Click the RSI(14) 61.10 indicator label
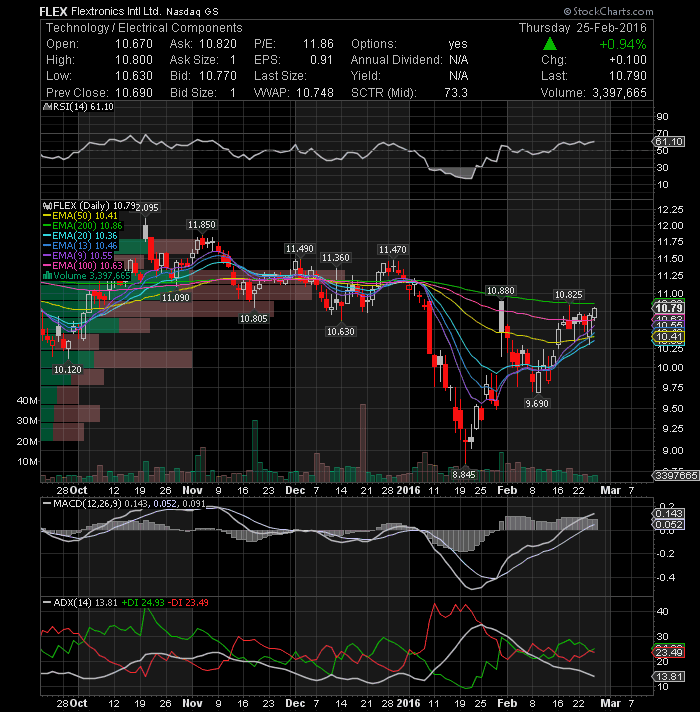Screen dimensions: 700x712 (x=83, y=107)
